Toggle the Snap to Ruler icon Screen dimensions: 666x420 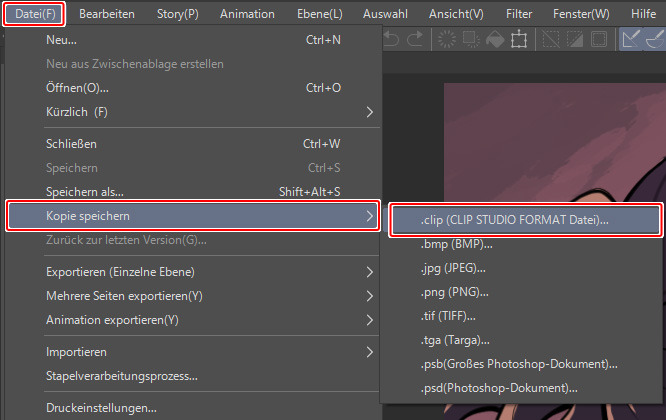(x=631, y=40)
